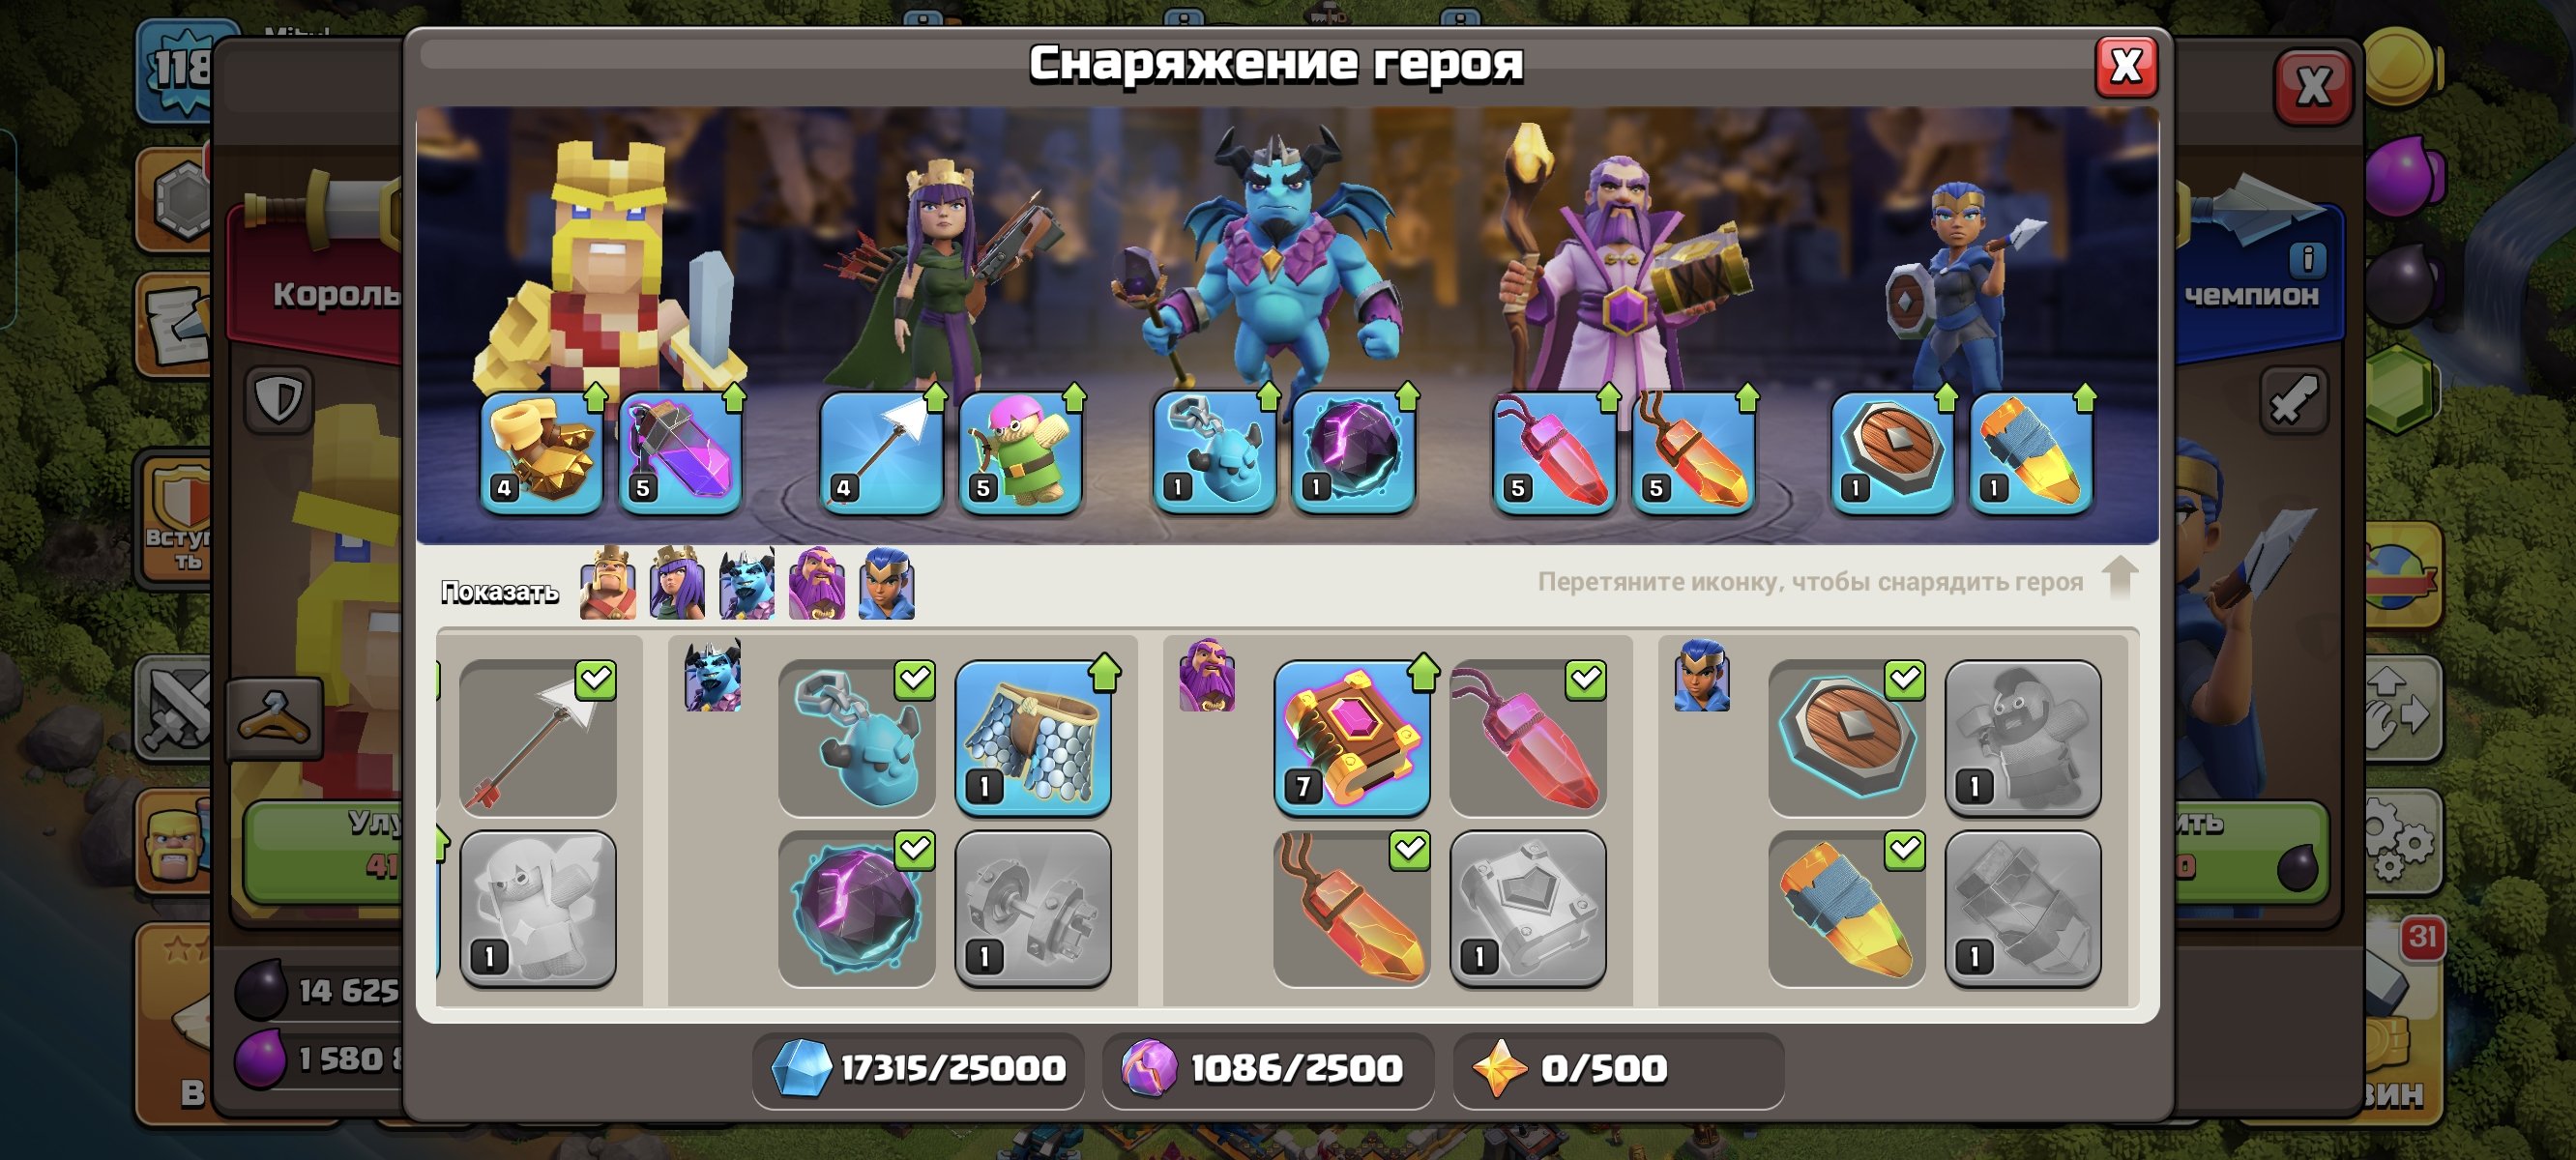Select the Warden's Eternal Tome level 7 item
The width and height of the screenshot is (2576, 1160).
(1351, 738)
